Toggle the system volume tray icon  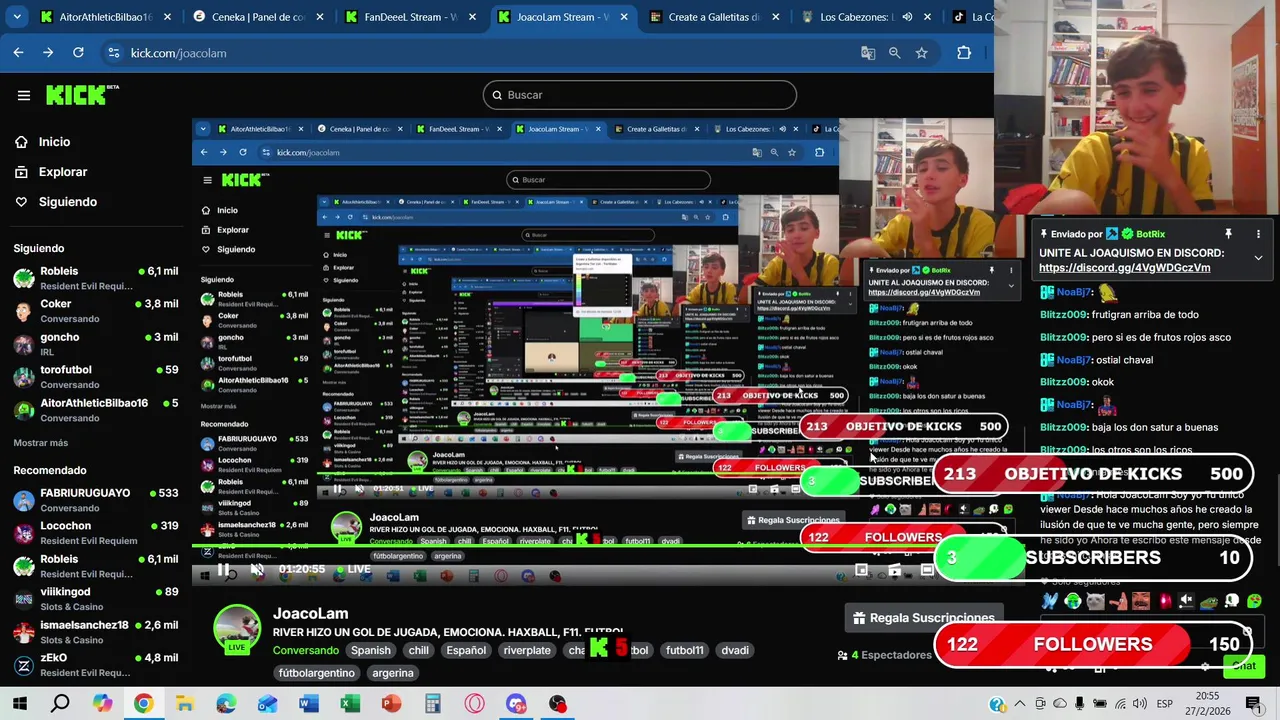tap(1138, 704)
